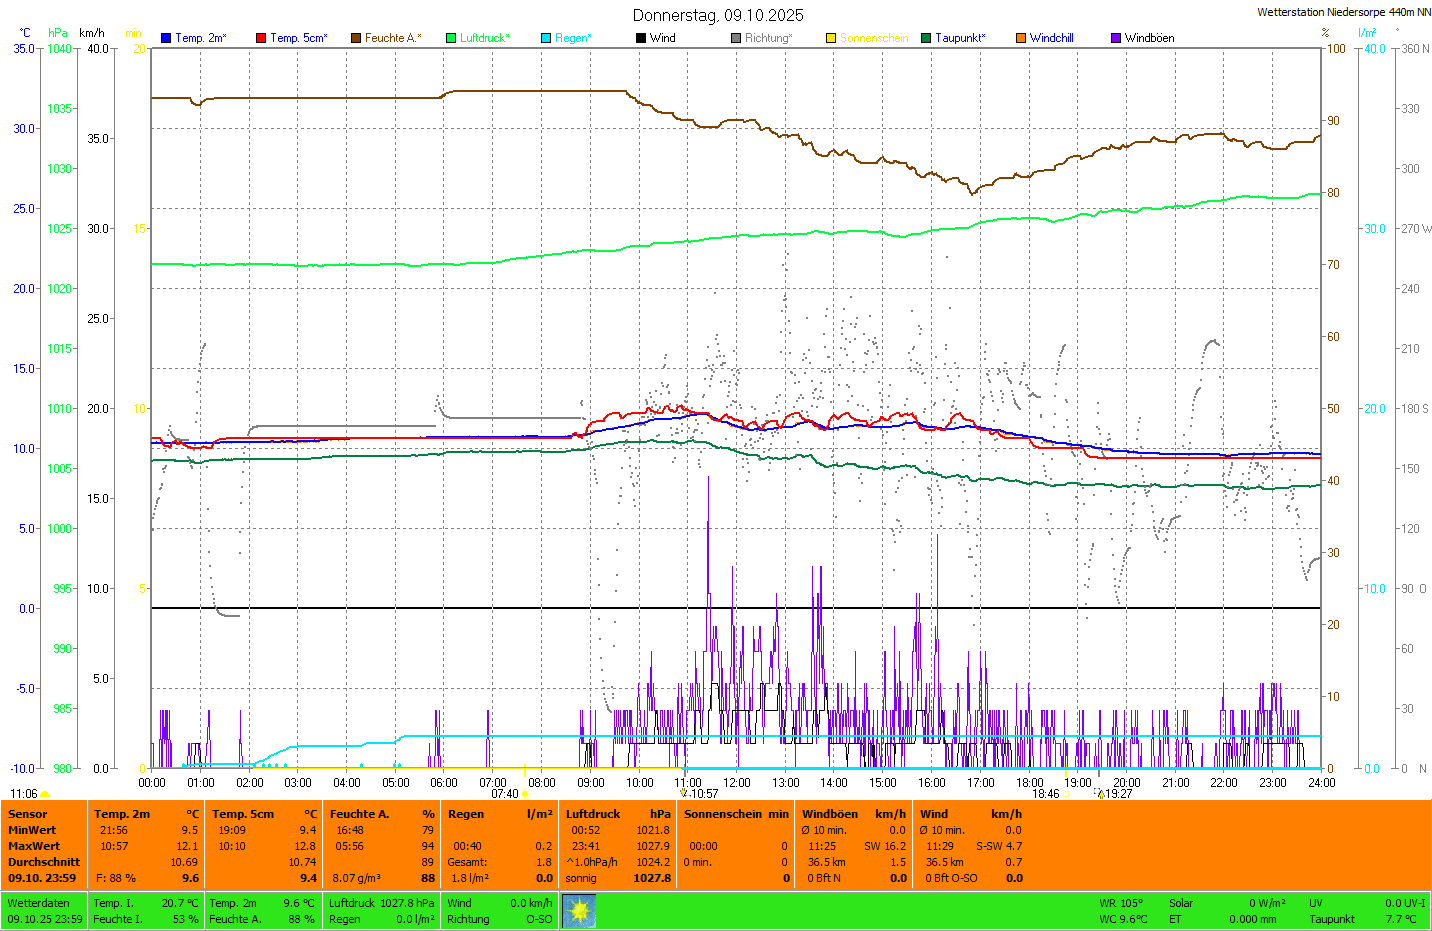Click the Wetterstation Niedersorpe station title
1432x931 pixels.
point(1343,12)
